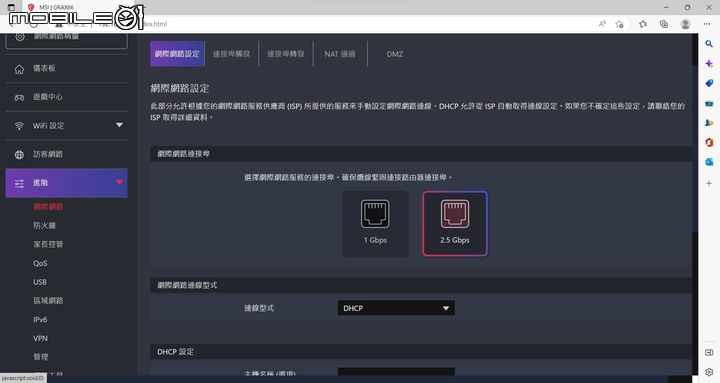The image size is (720, 383).
Task: Click the DHCP 設定 section header
Action: point(421,352)
